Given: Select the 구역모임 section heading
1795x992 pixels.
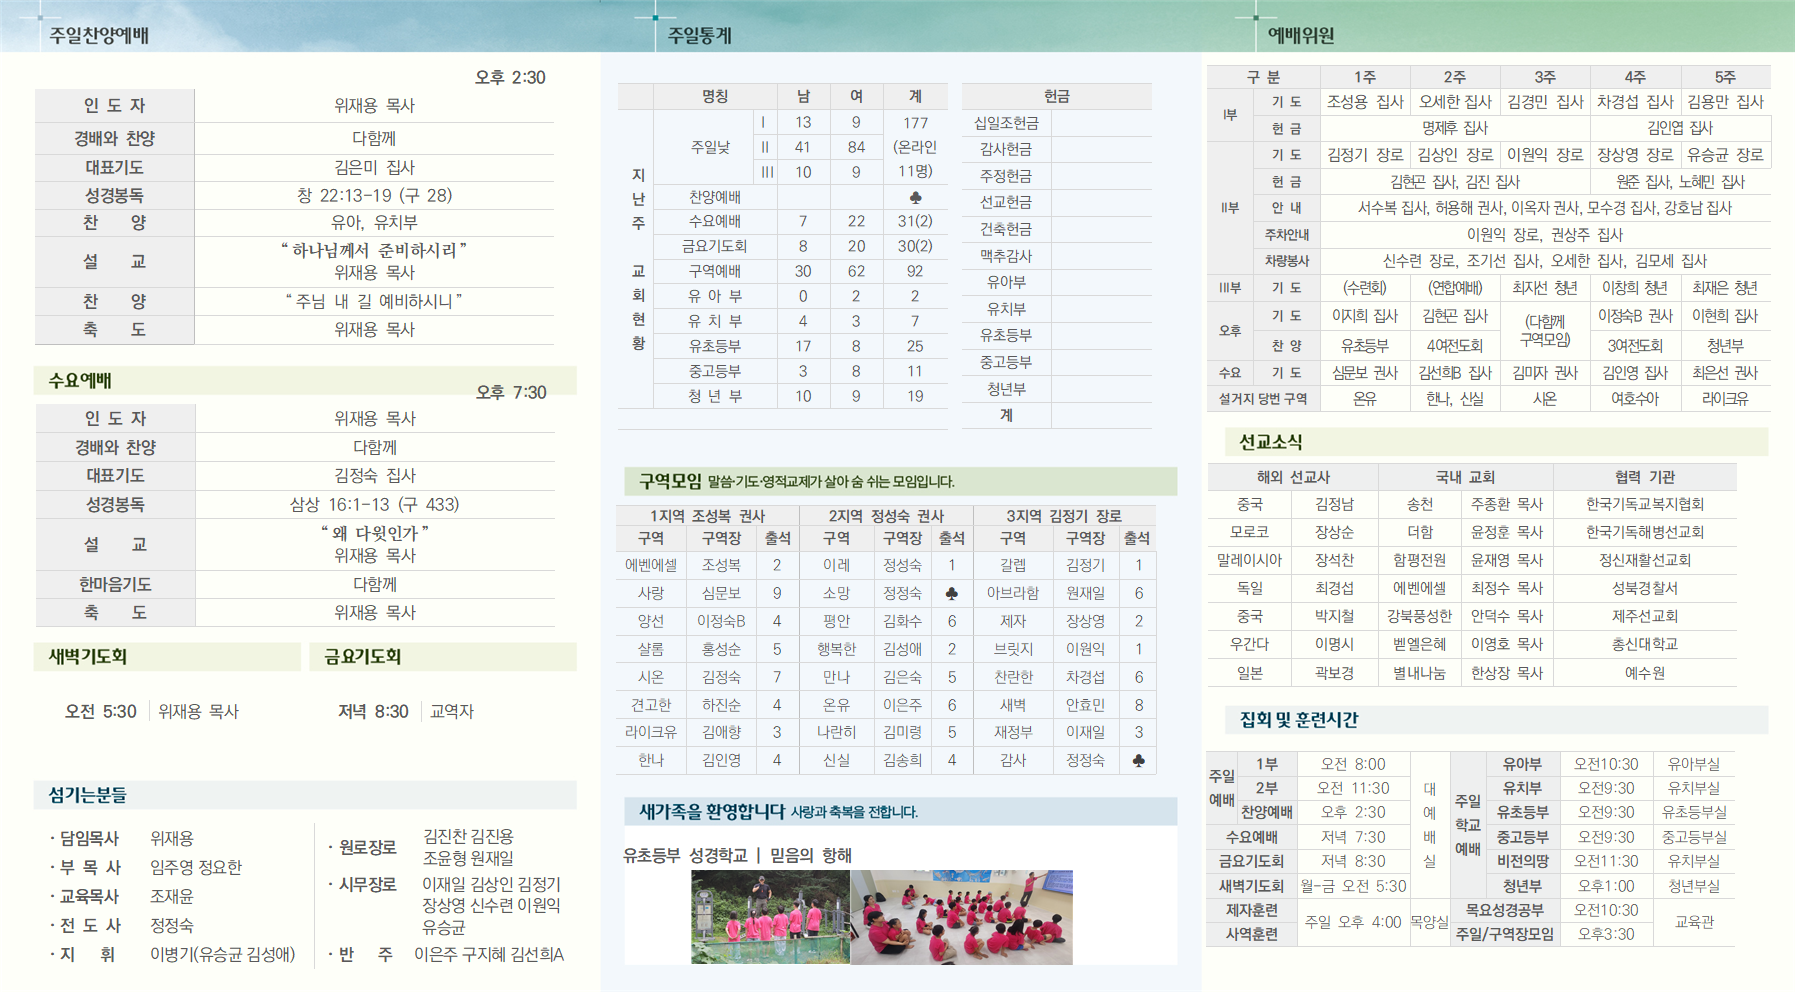Looking at the screenshot, I should 670,481.
